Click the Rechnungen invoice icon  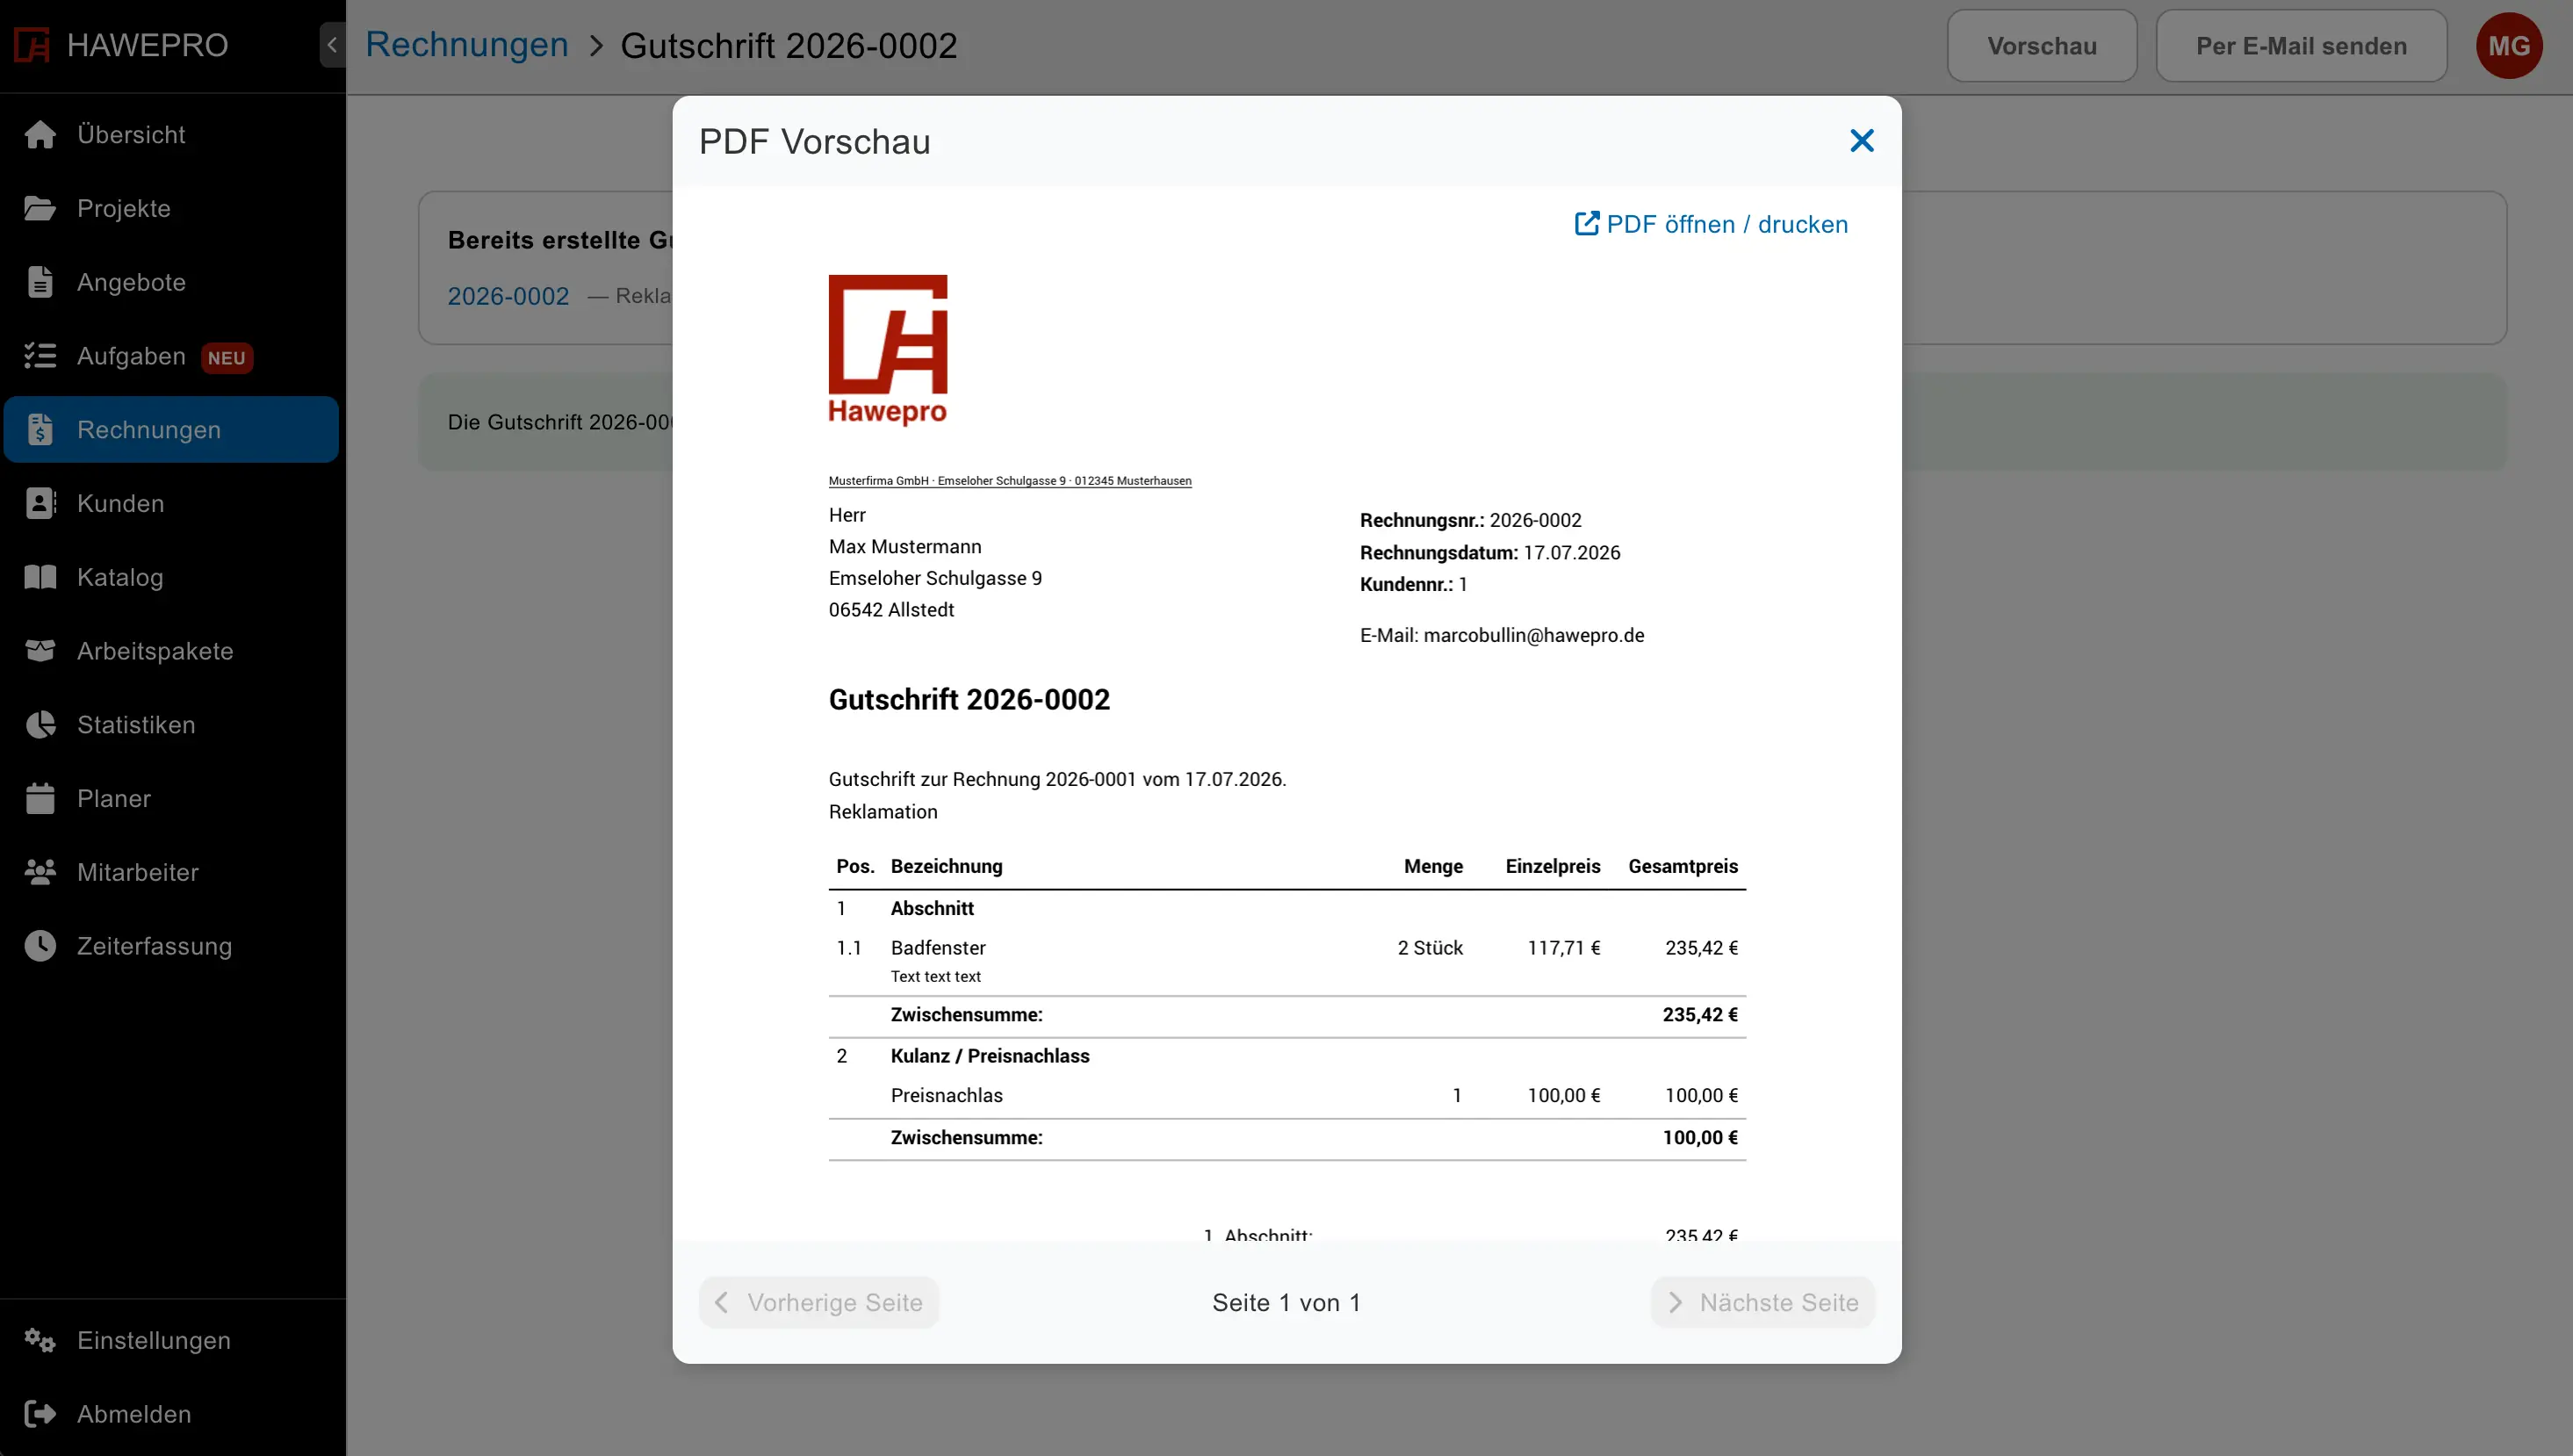(40, 429)
